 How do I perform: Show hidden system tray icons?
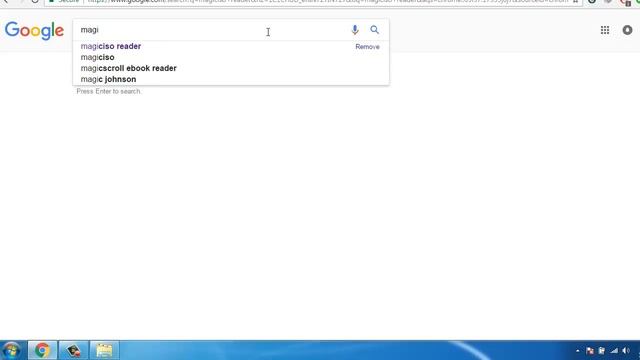[x=578, y=351]
